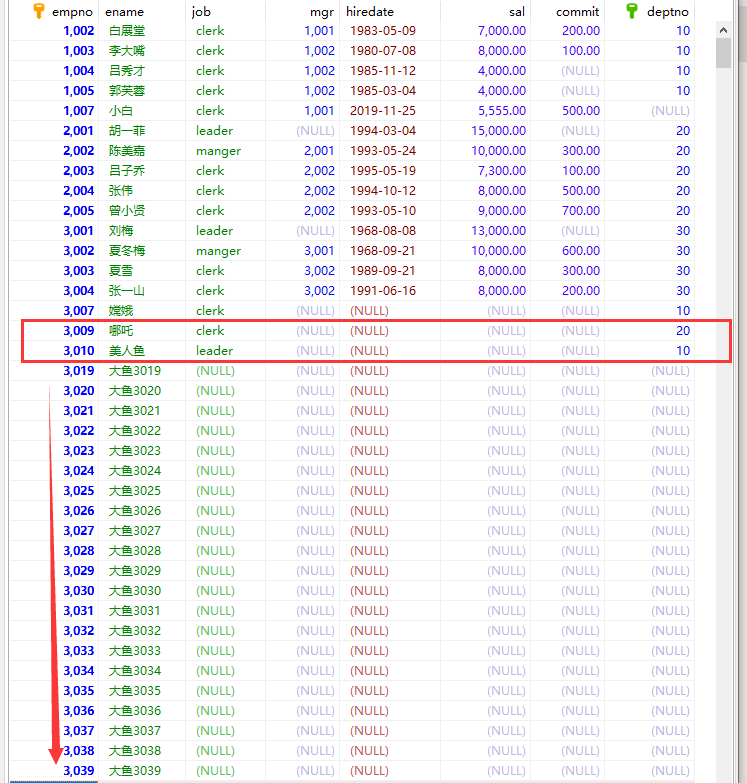Select ename cell 大鱼3039

[x=142, y=771]
